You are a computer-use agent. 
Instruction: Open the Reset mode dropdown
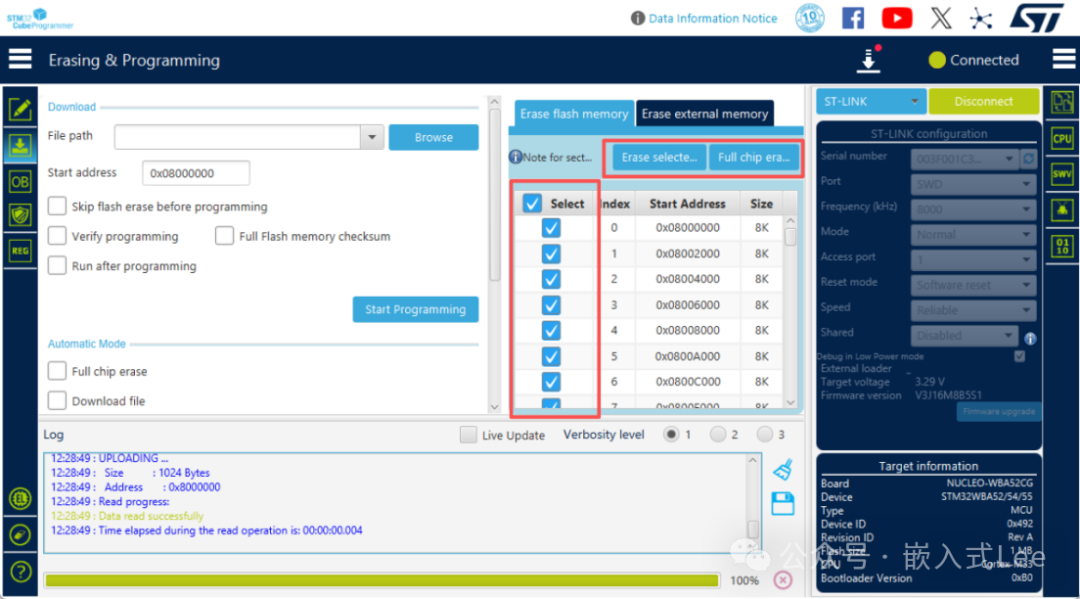[x=973, y=285]
